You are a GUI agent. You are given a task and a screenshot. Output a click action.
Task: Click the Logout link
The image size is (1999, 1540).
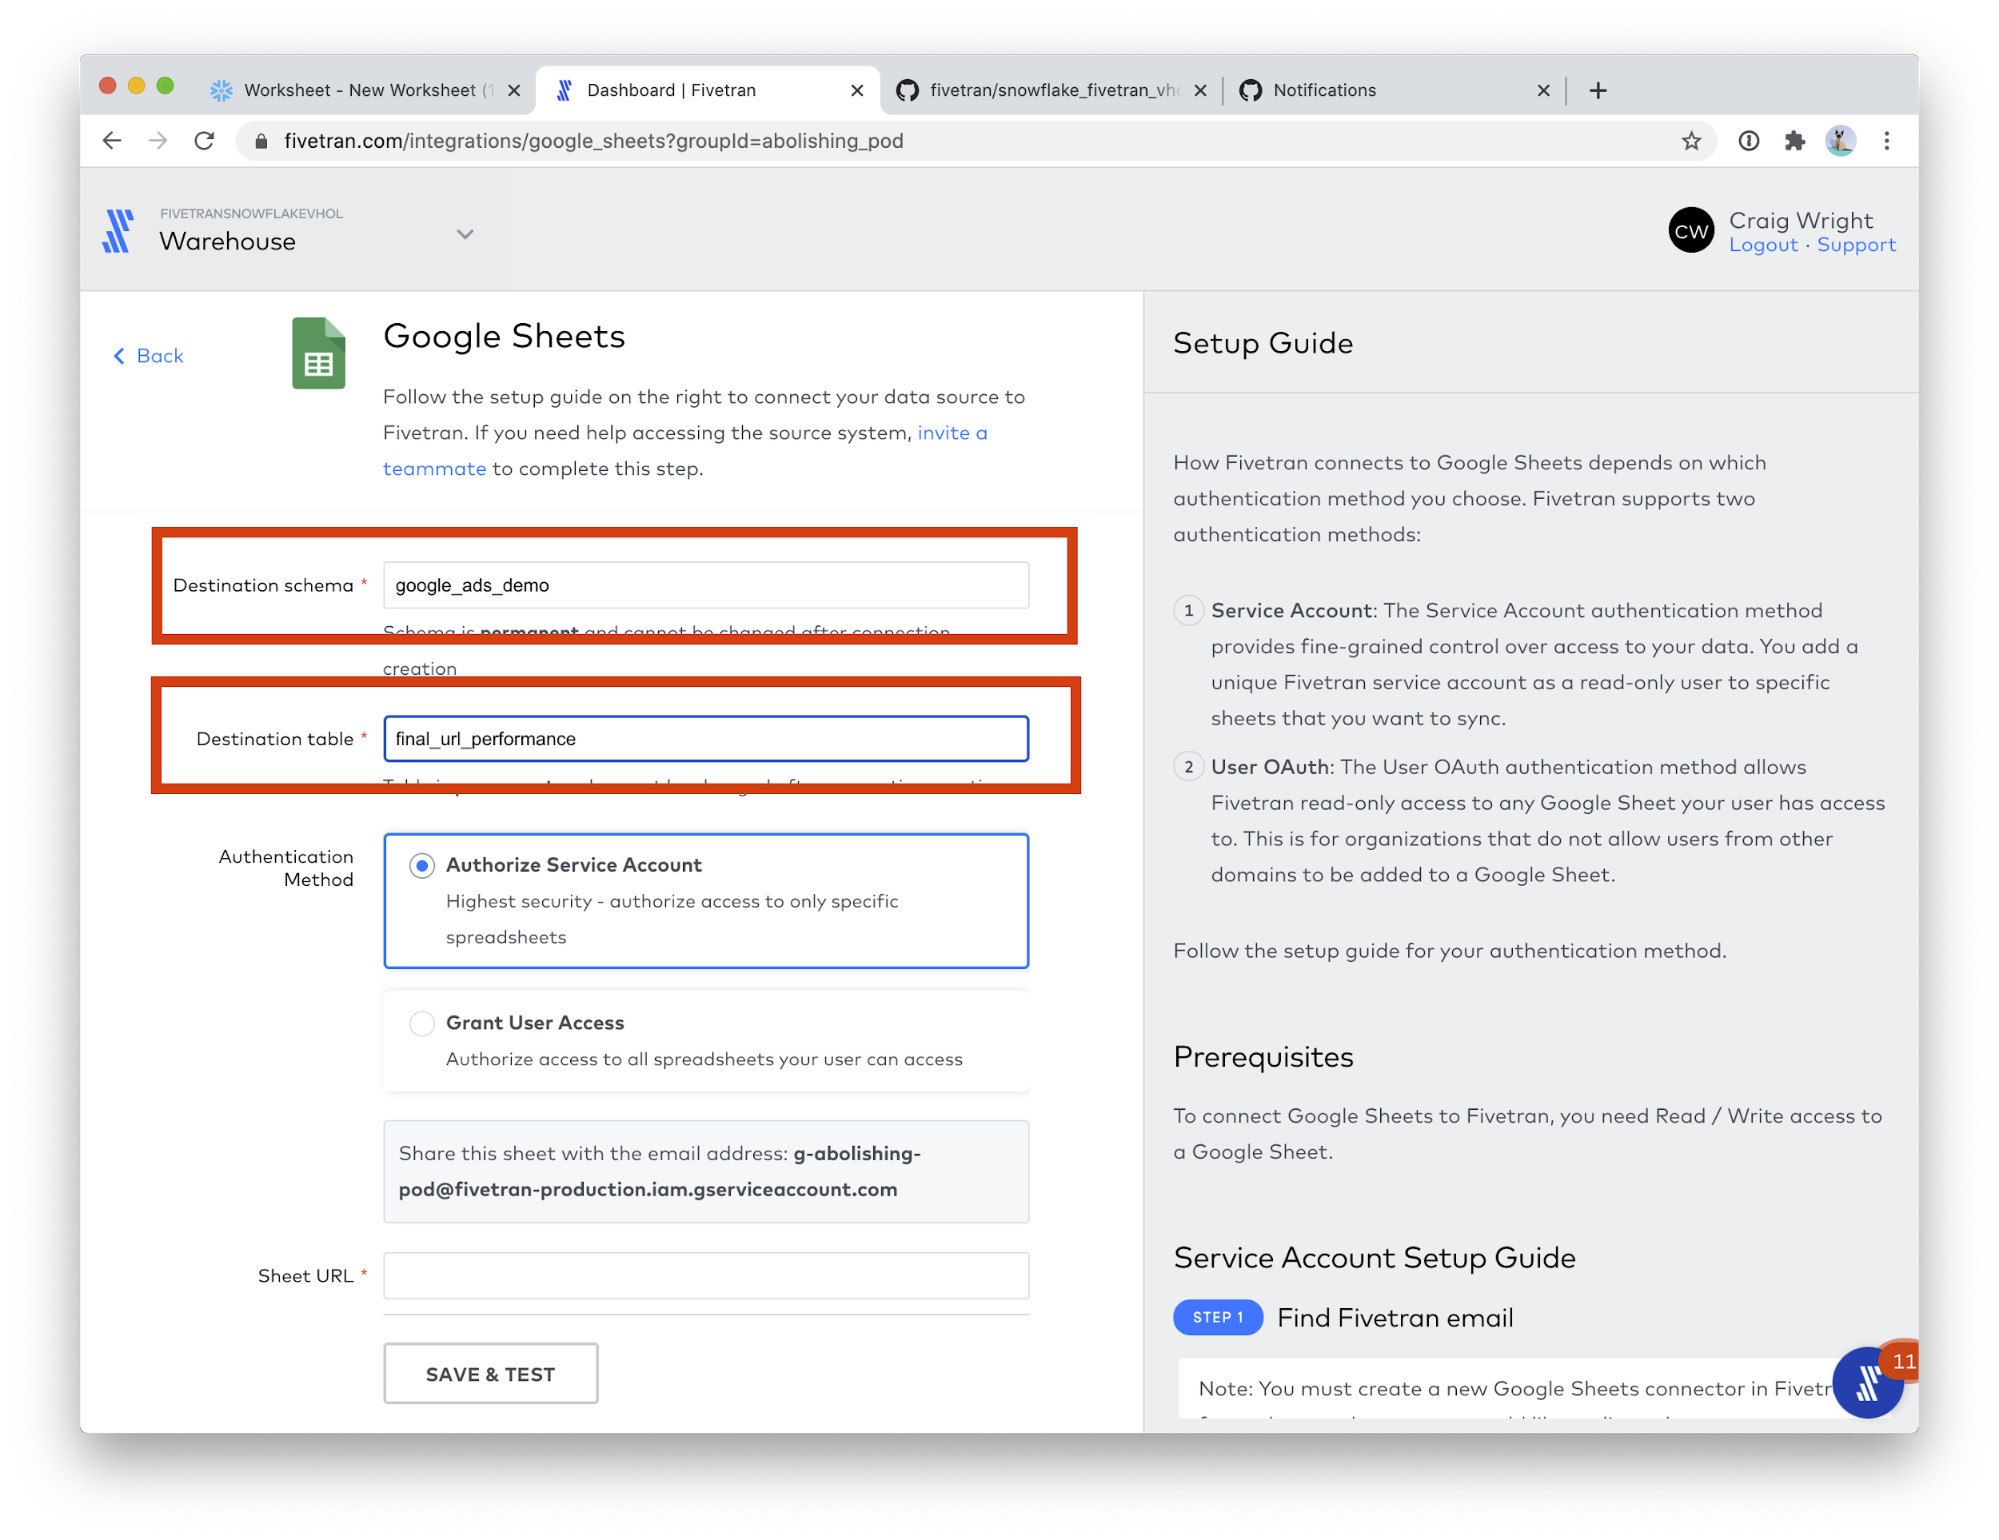(x=1763, y=245)
